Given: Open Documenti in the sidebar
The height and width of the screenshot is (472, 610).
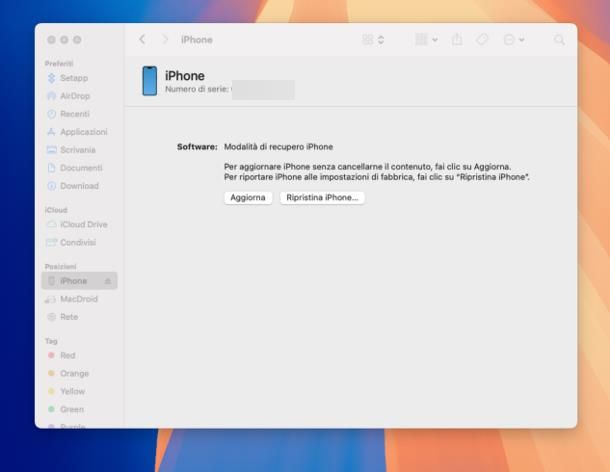Looking at the screenshot, I should [80, 168].
